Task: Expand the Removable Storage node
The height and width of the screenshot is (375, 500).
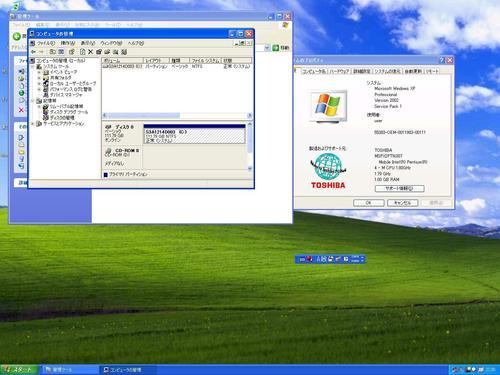Action: [x=39, y=107]
